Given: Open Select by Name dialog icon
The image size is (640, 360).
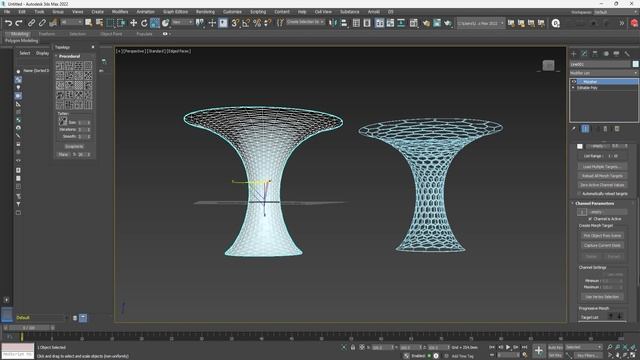Looking at the screenshot, I should pyautogui.click(x=99, y=23).
